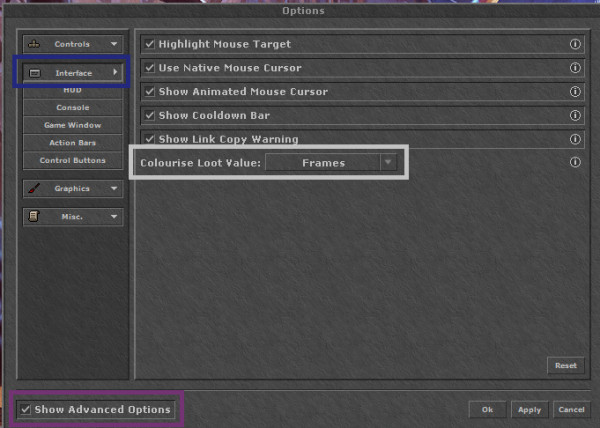Open the Control Buttons subcategory

click(73, 160)
